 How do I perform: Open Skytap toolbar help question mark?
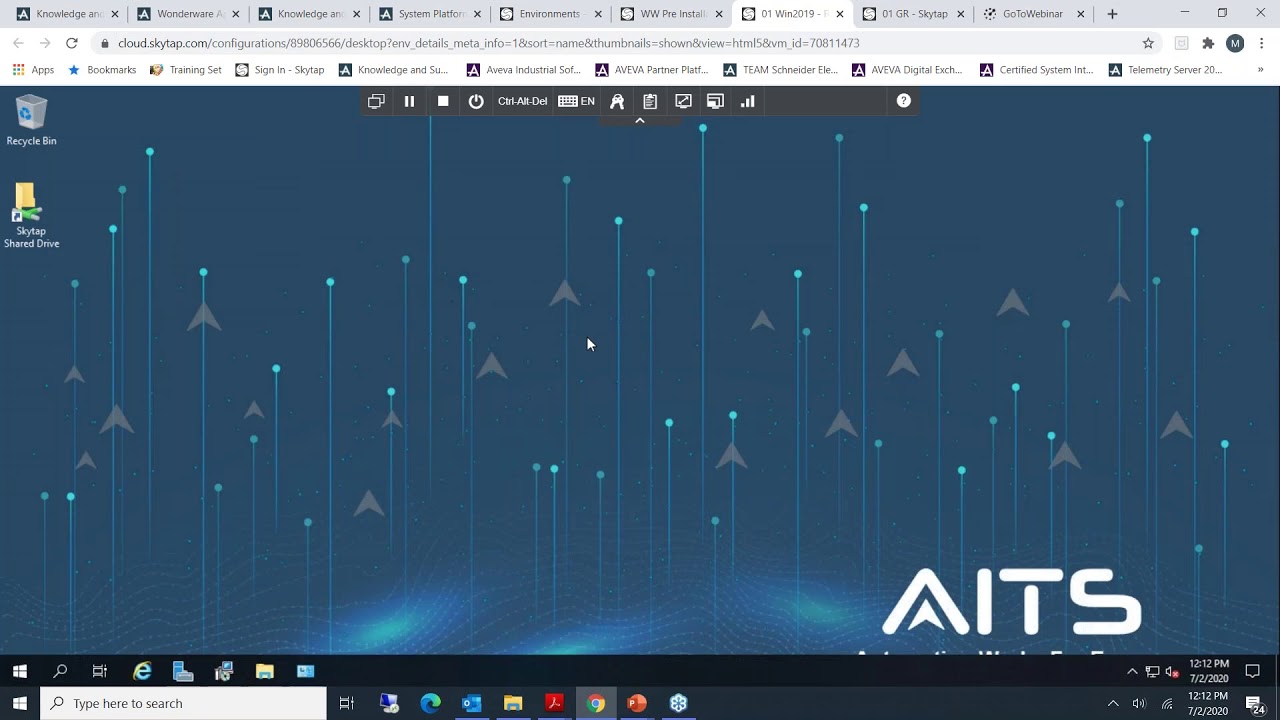coord(903,101)
